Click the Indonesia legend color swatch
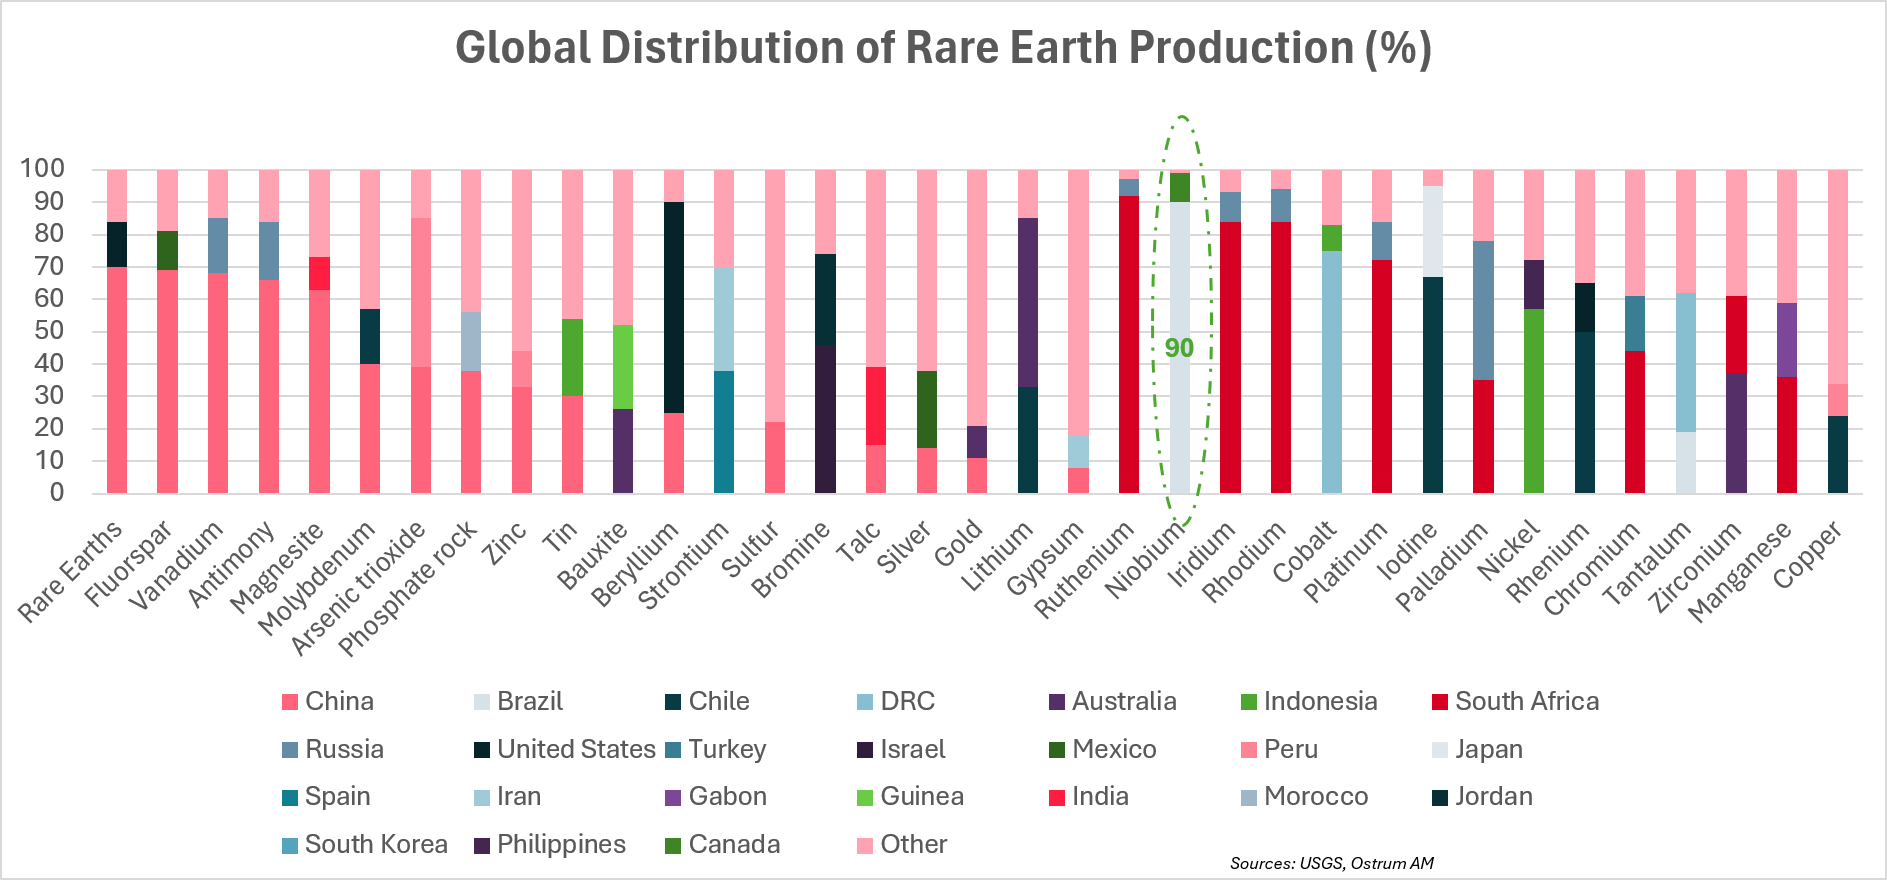 1249,702
